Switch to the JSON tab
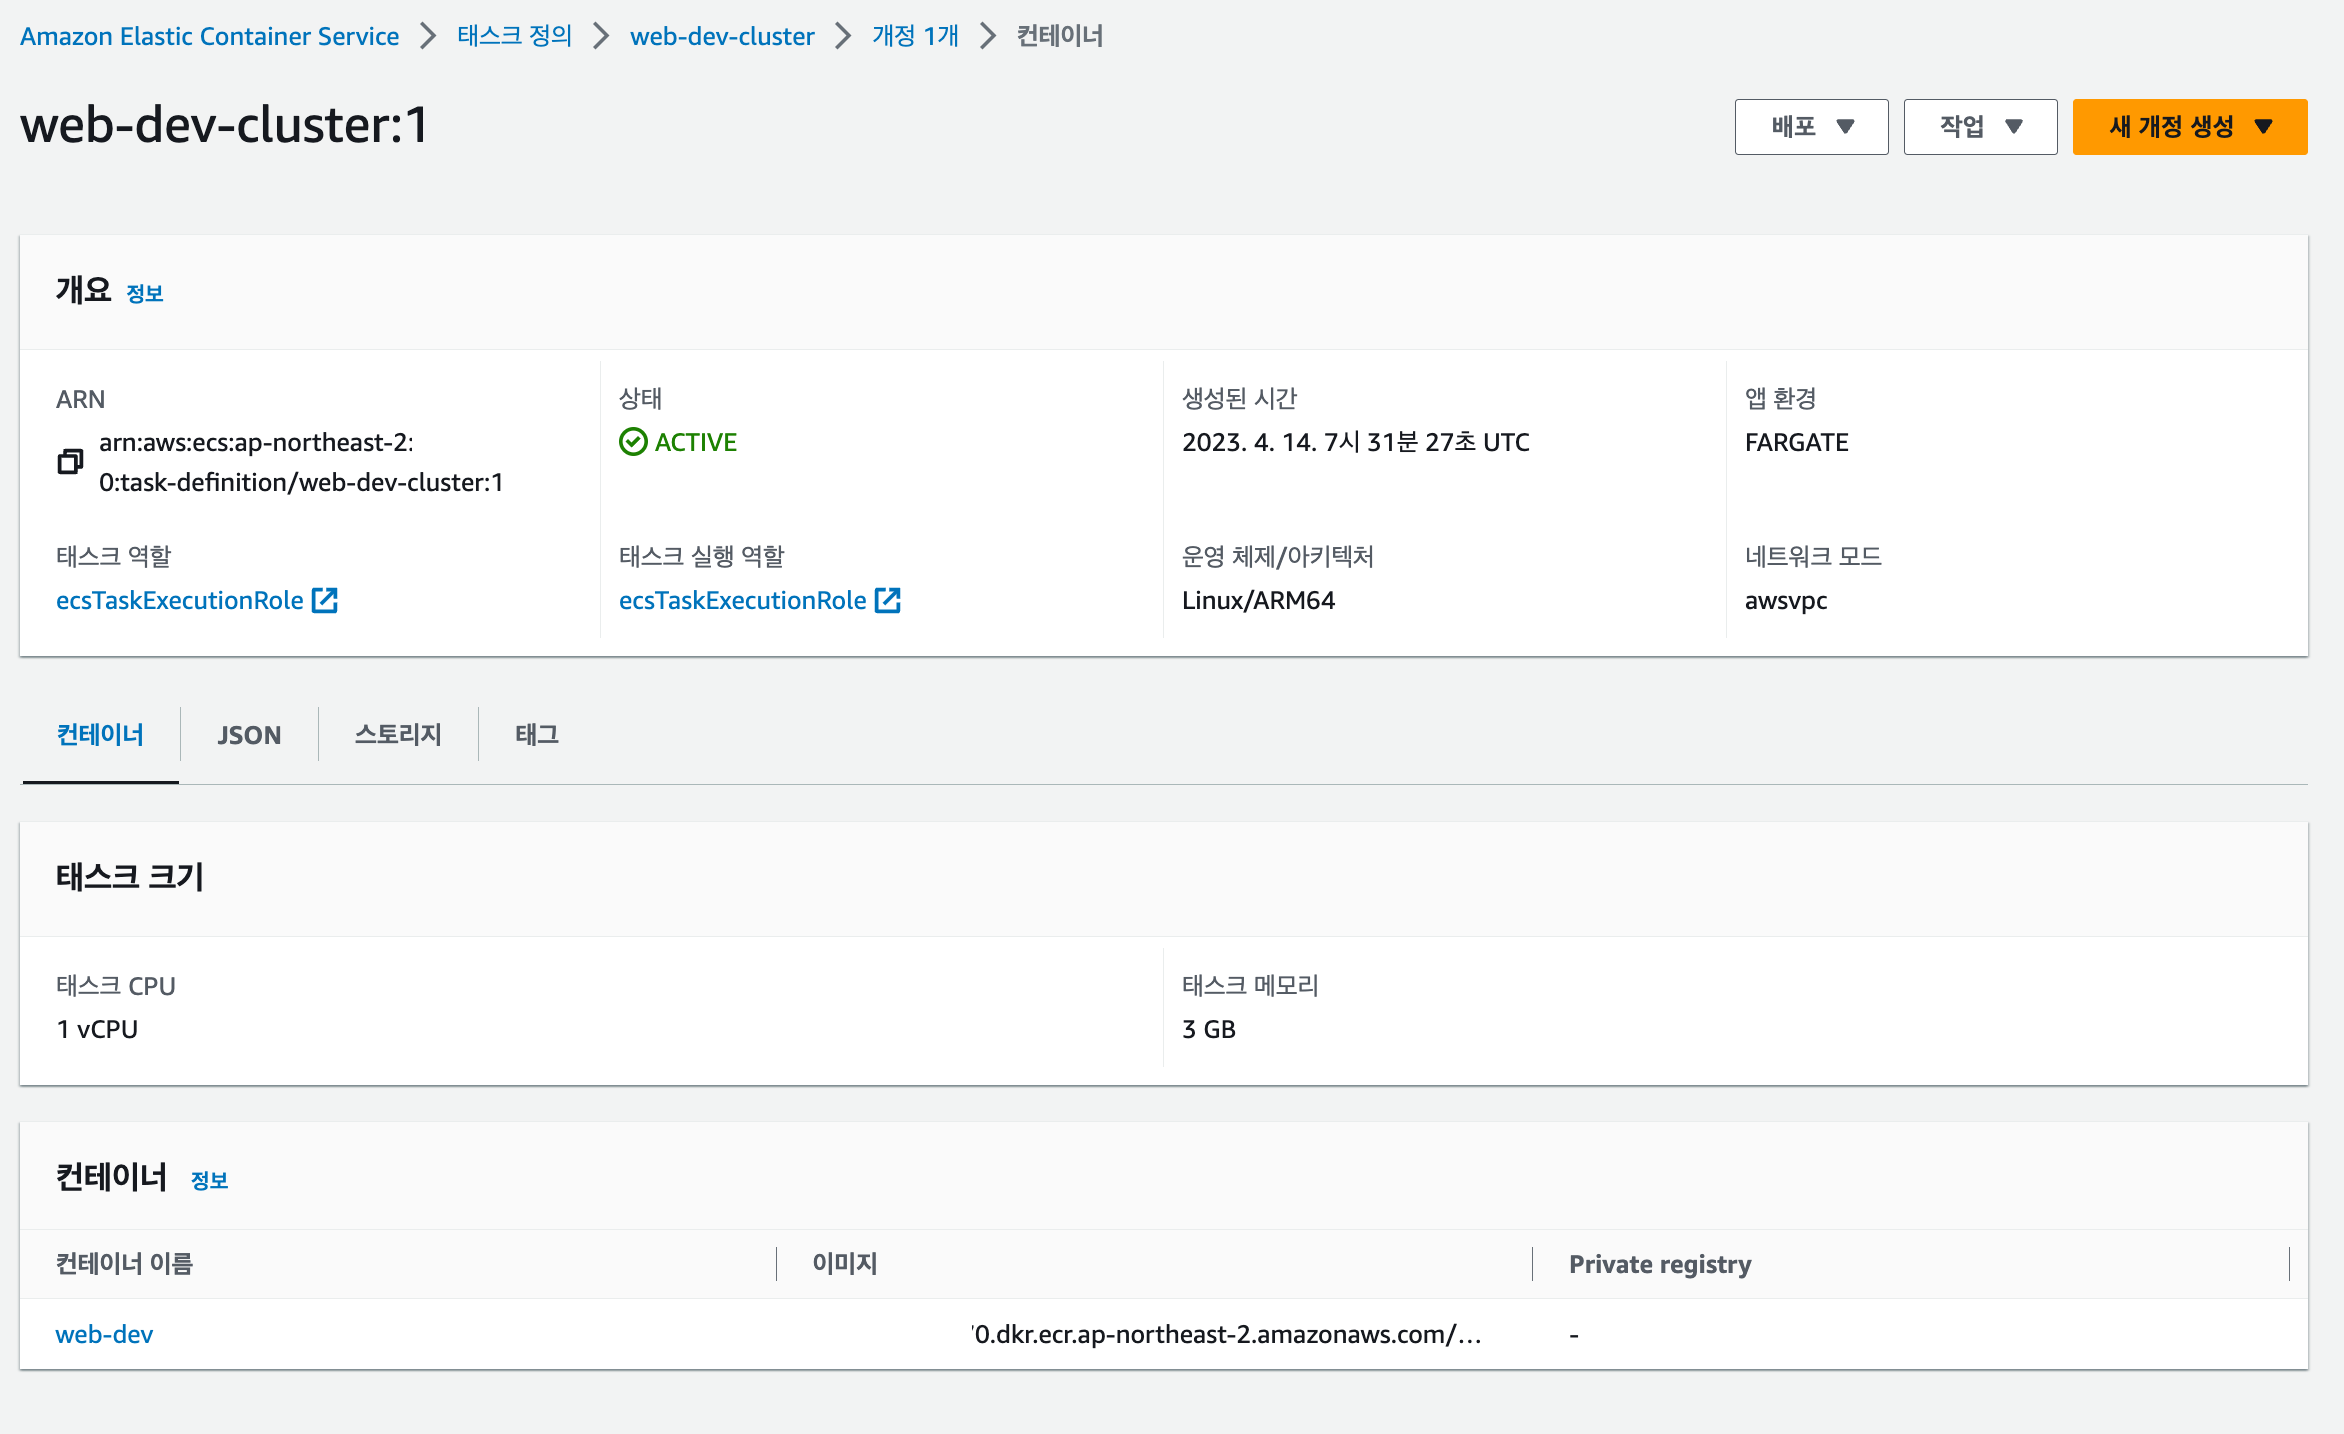This screenshot has height=1434, width=2344. point(249,735)
